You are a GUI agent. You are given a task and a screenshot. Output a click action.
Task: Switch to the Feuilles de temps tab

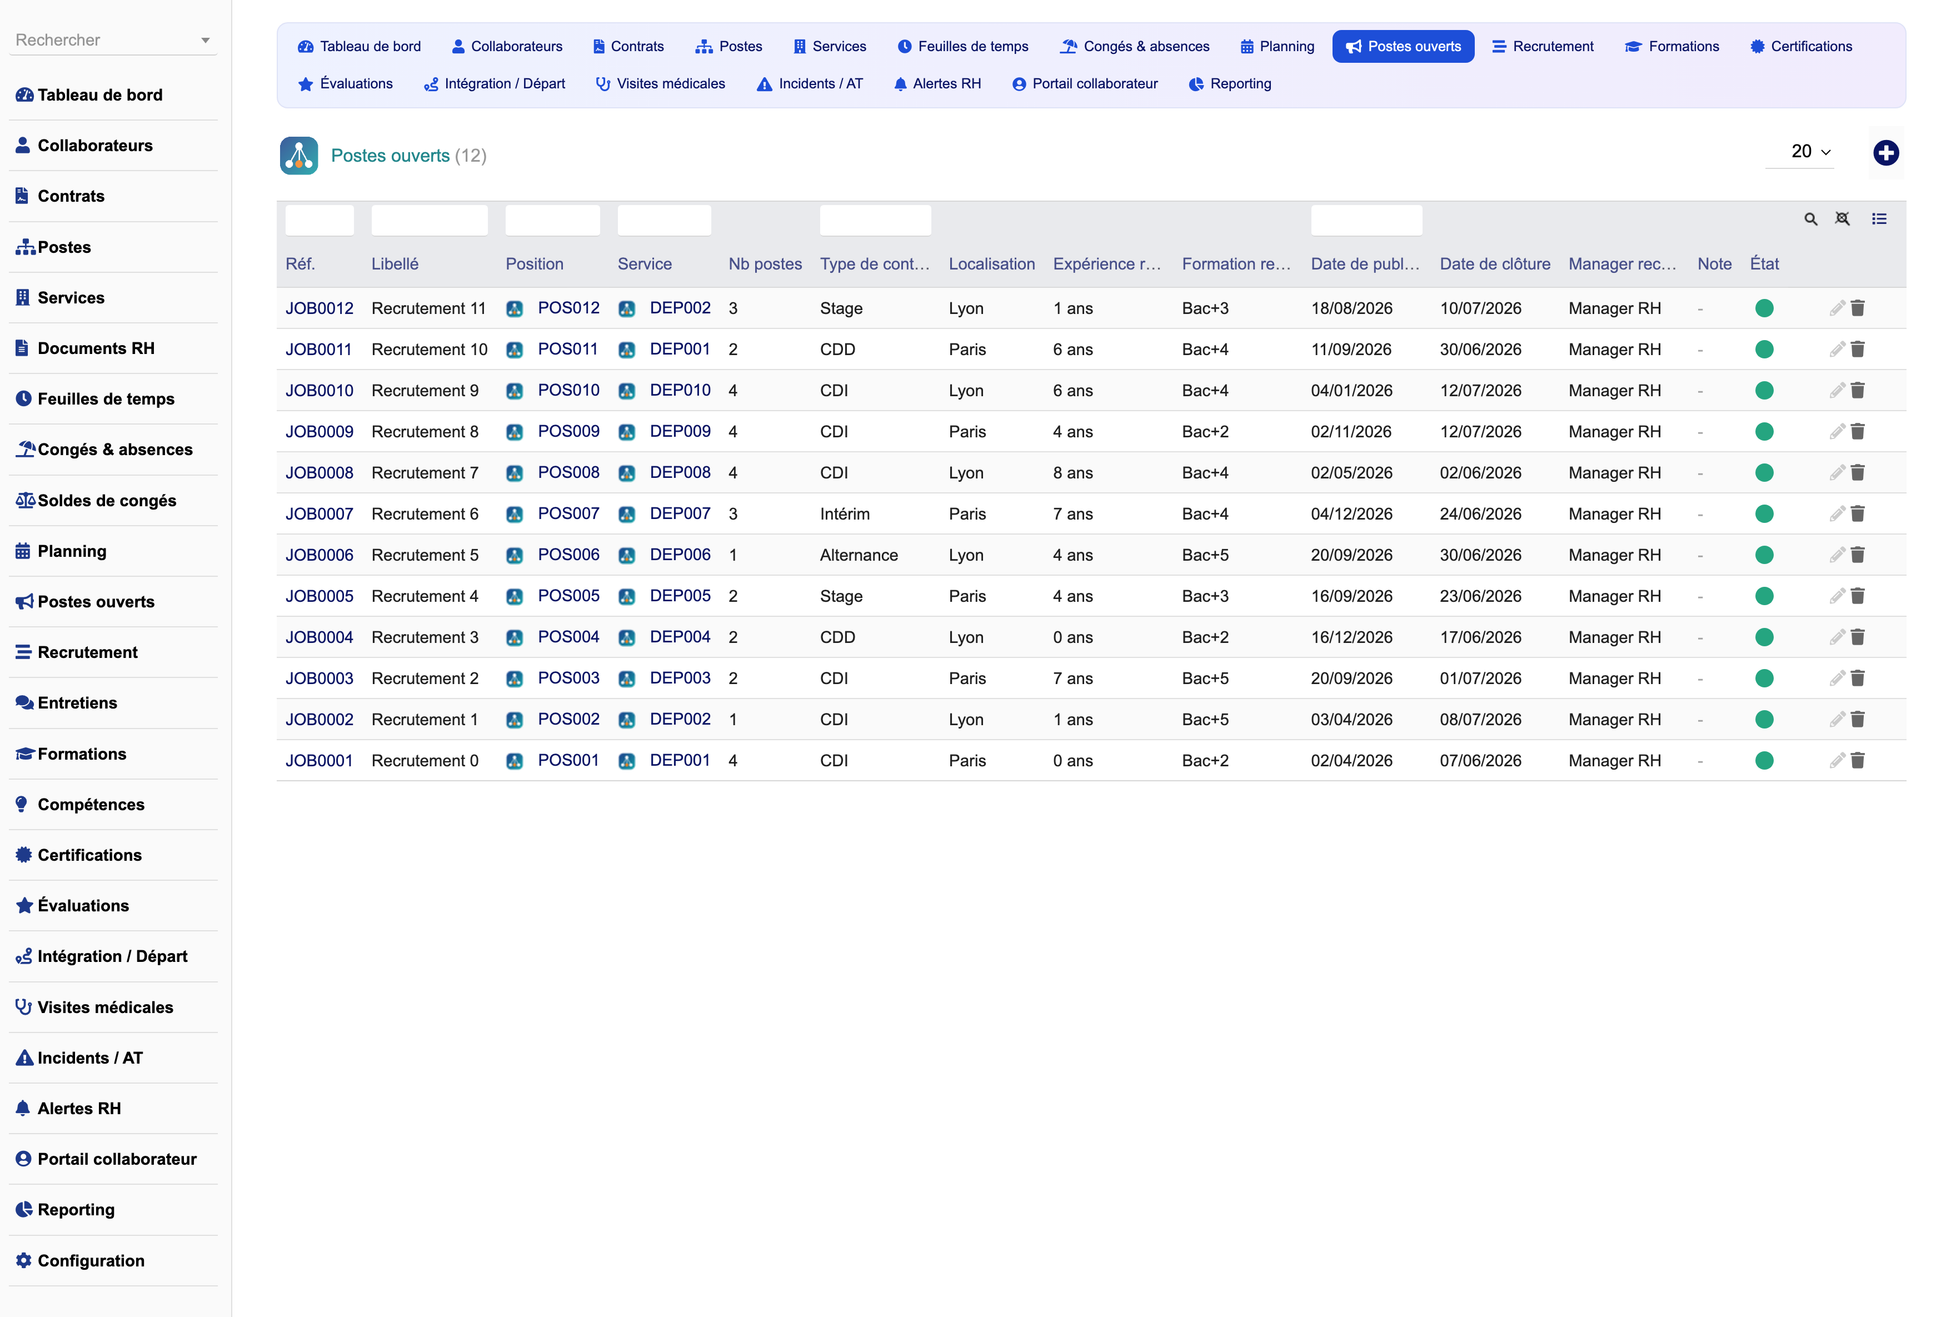pos(963,46)
